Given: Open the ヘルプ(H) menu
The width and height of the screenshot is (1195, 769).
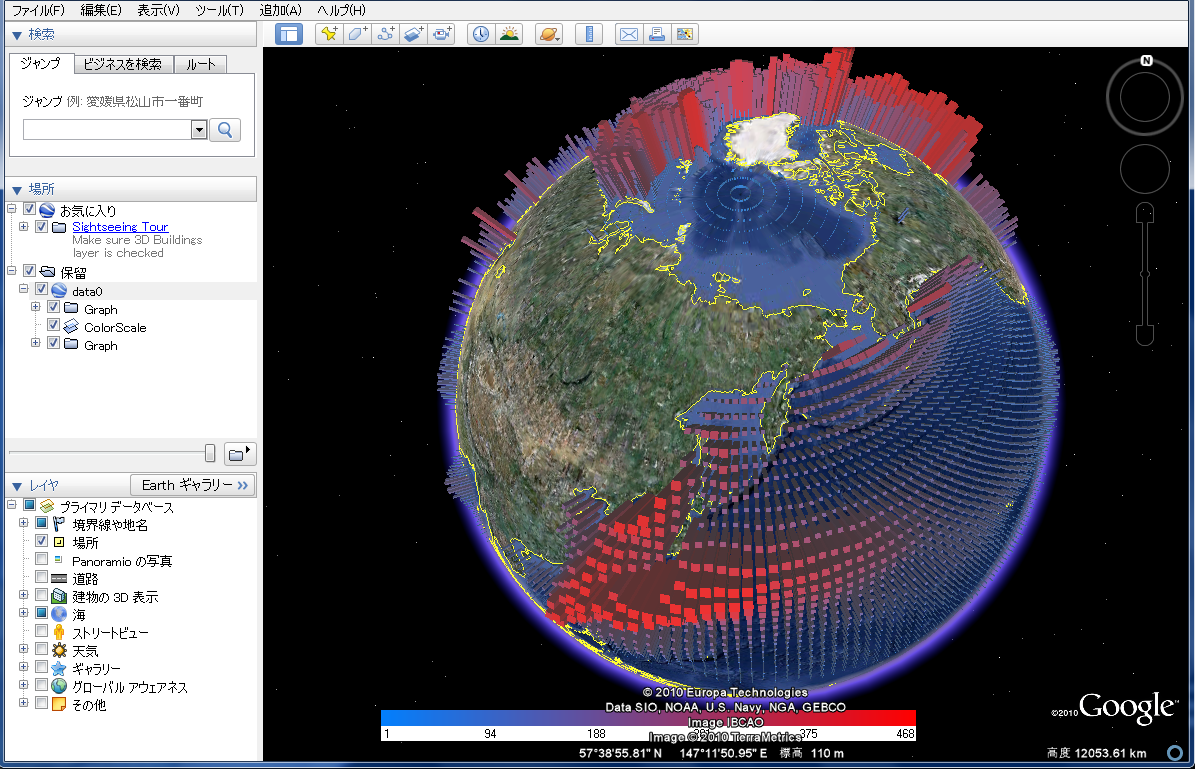Looking at the screenshot, I should (x=341, y=10).
